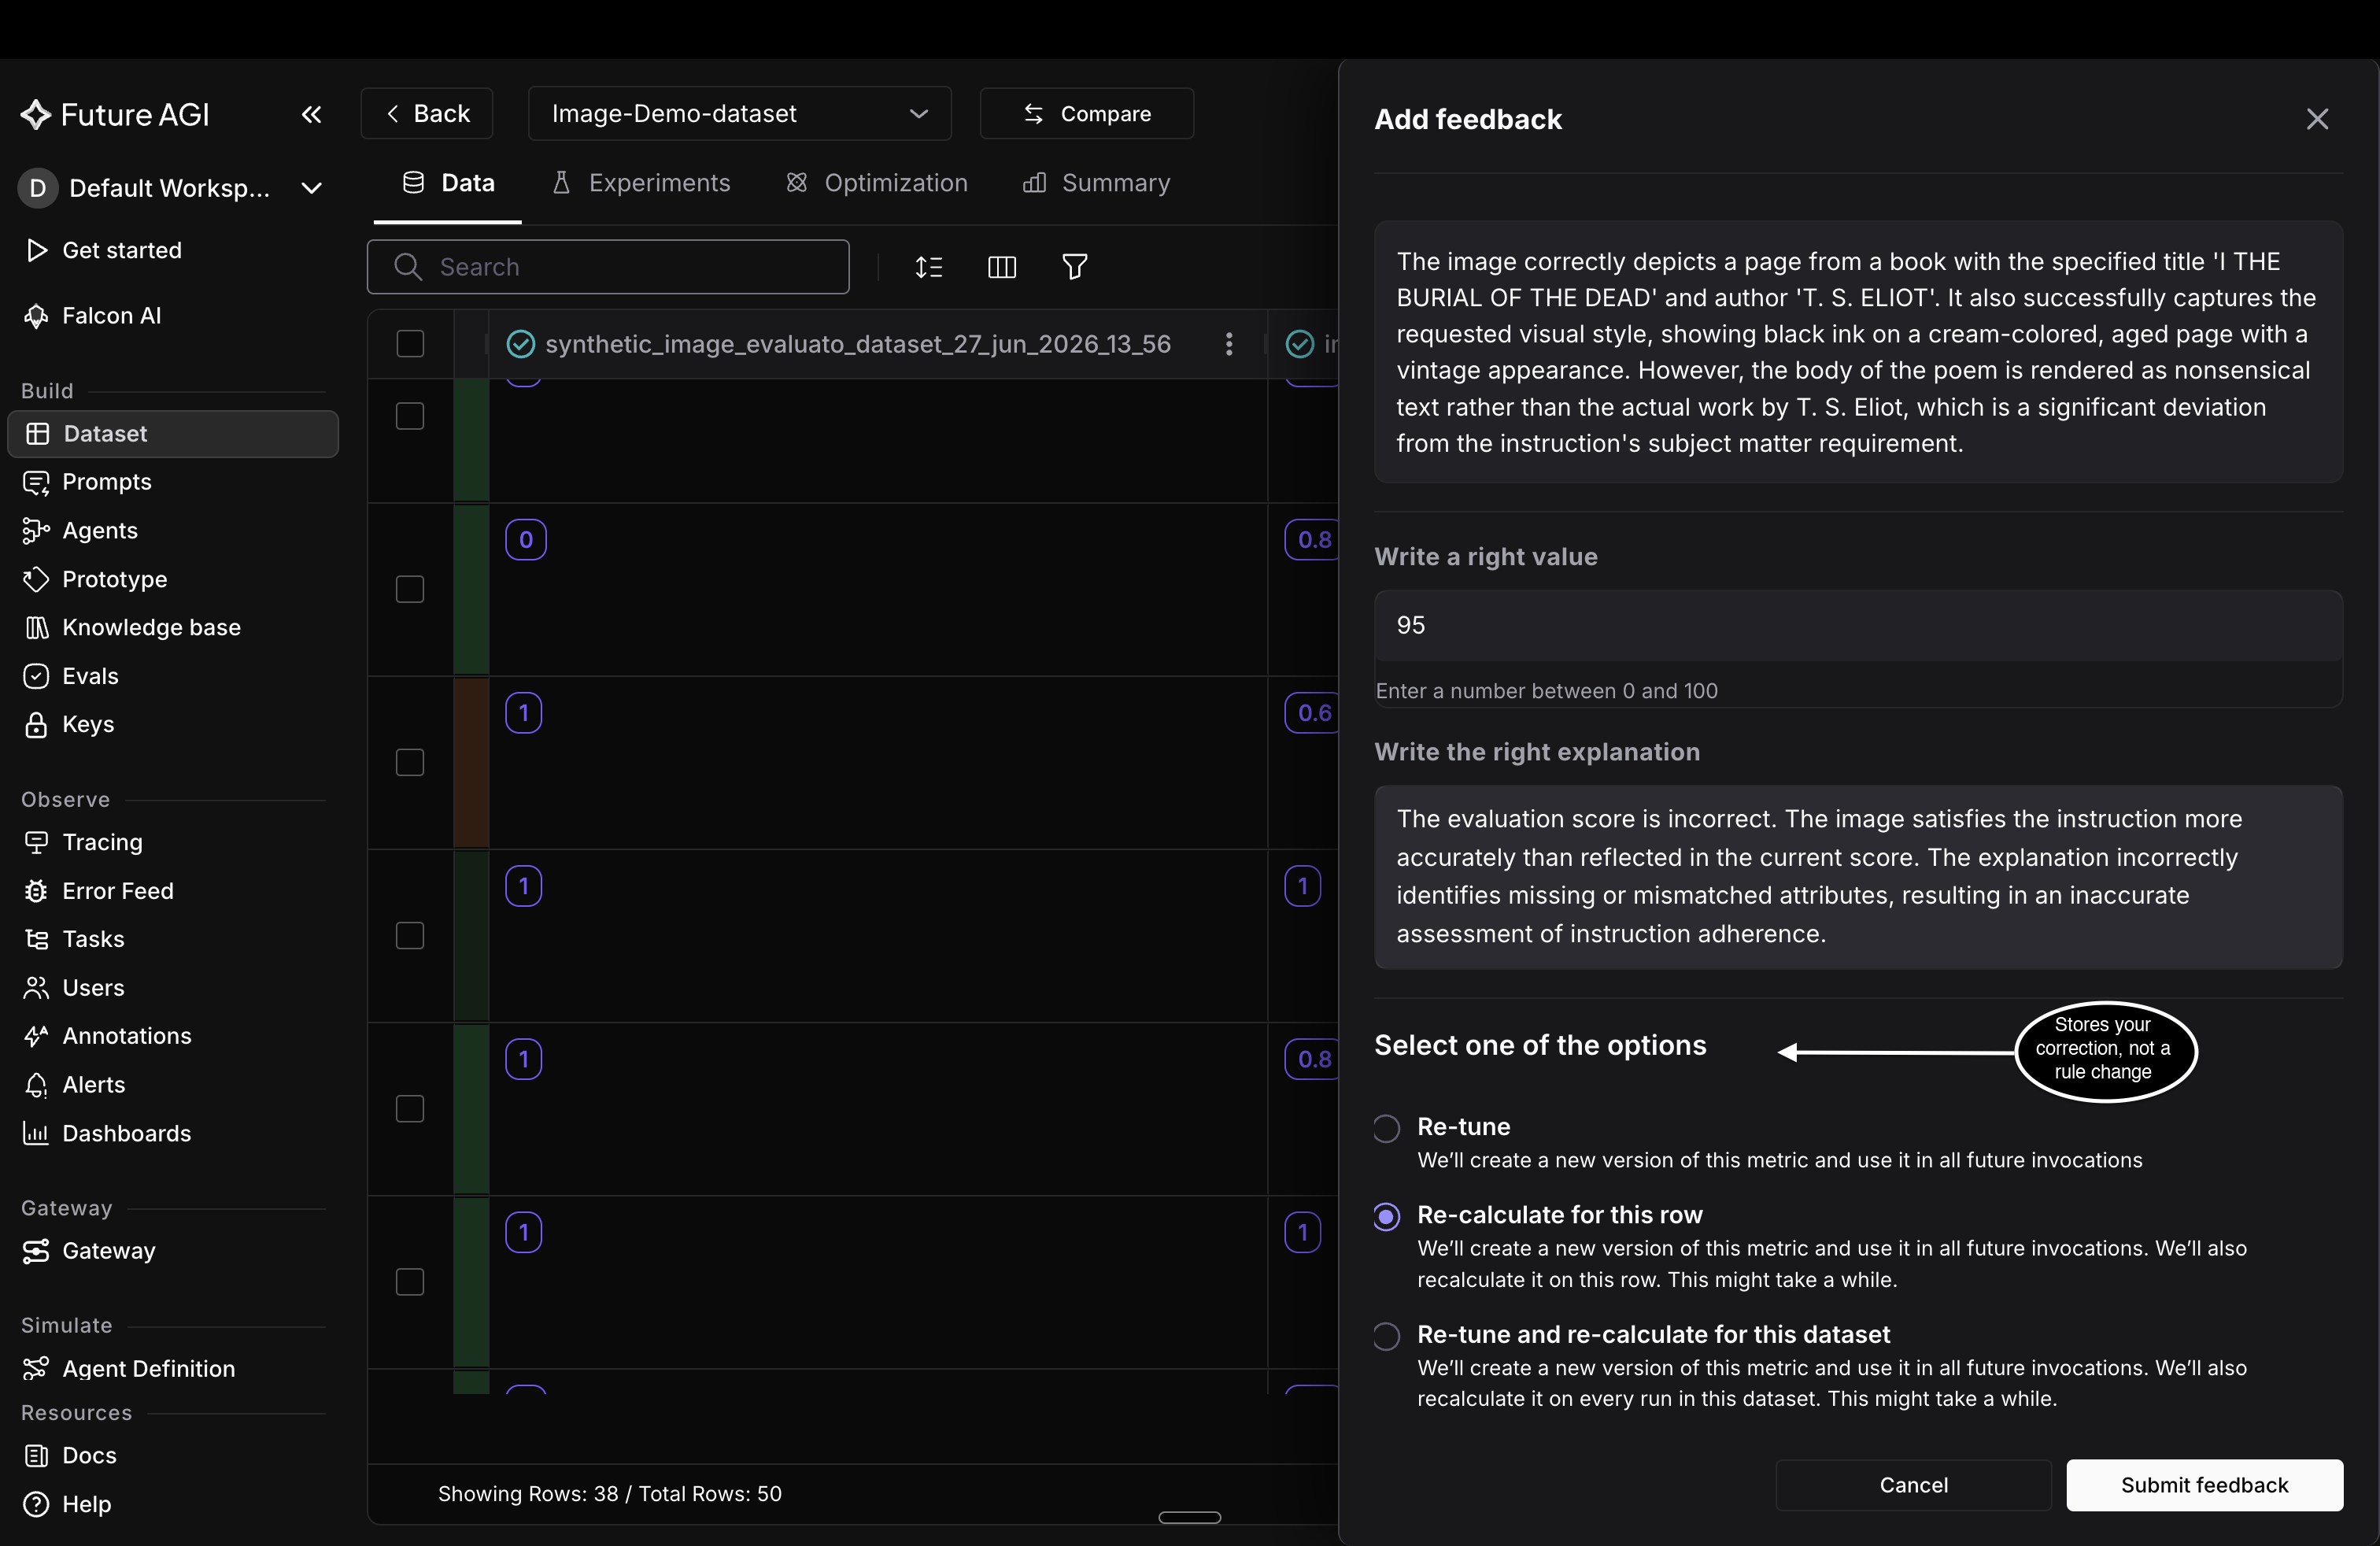This screenshot has height=1546, width=2380.
Task: Expand the Default Workspace switcher
Action: coord(171,188)
